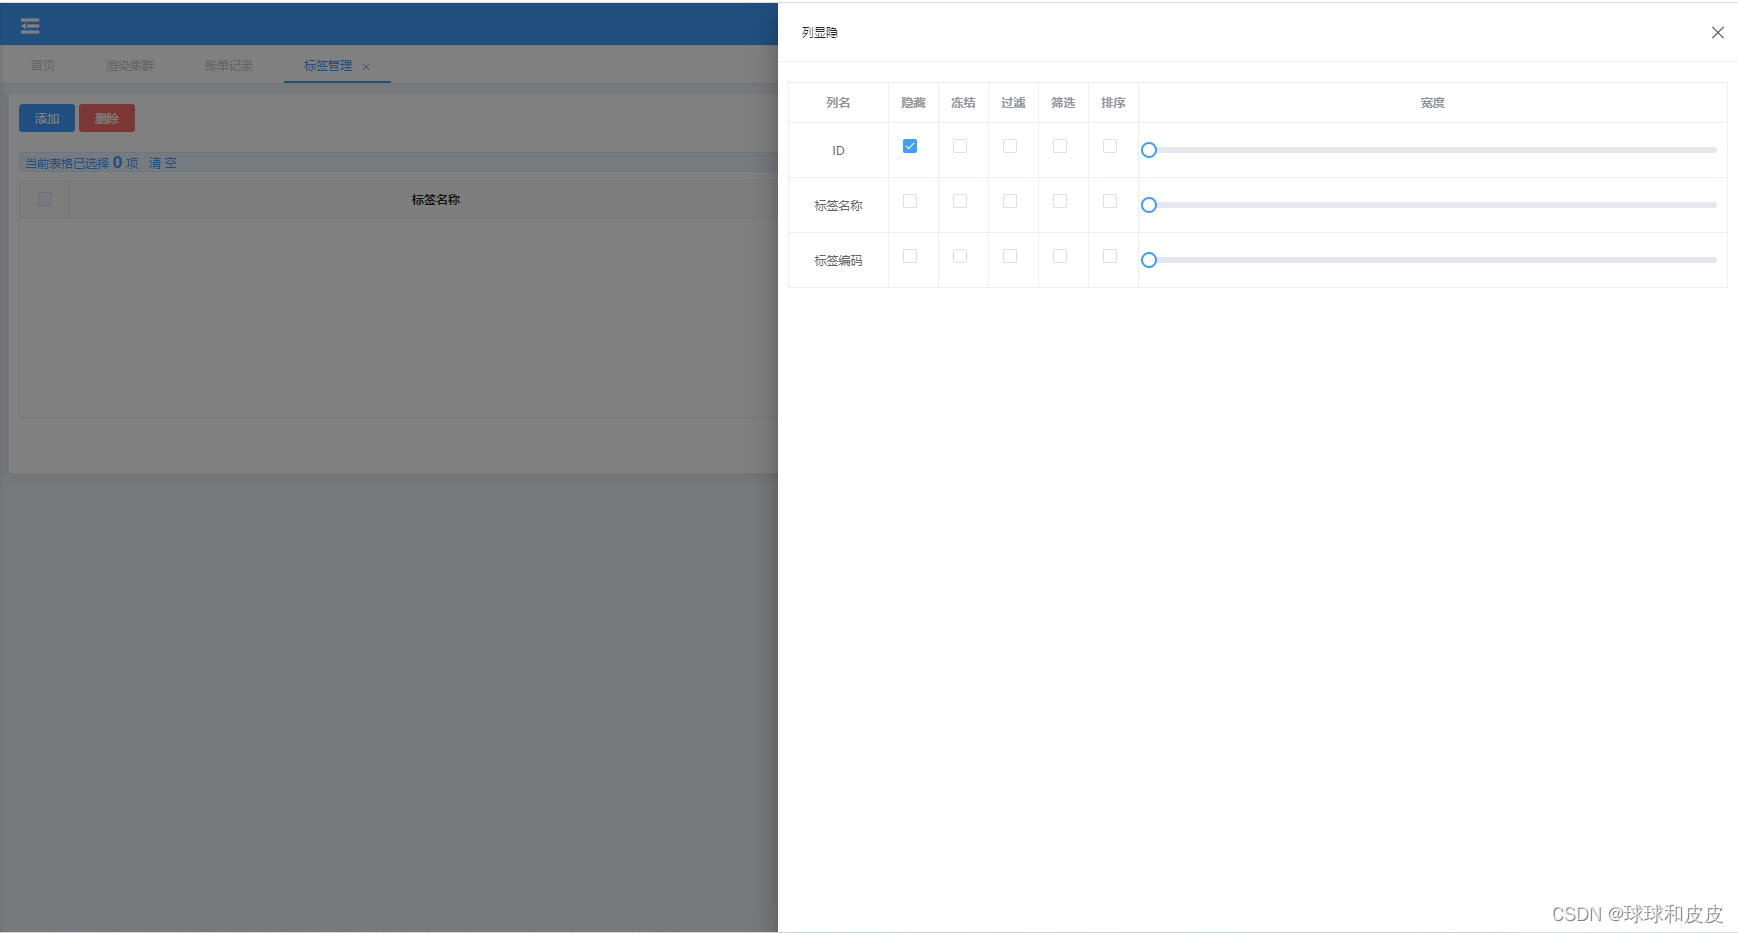
Task: Click the 标签编码 cell in the drawer table
Action: point(838,261)
